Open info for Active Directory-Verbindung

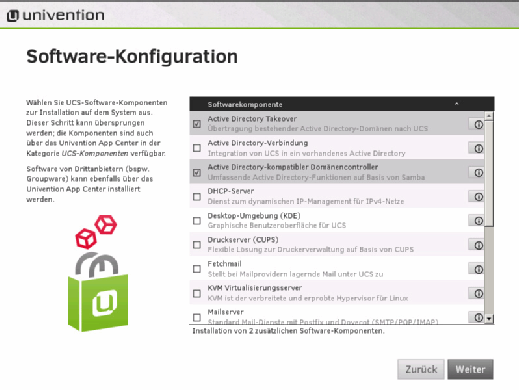pyautogui.click(x=477, y=148)
